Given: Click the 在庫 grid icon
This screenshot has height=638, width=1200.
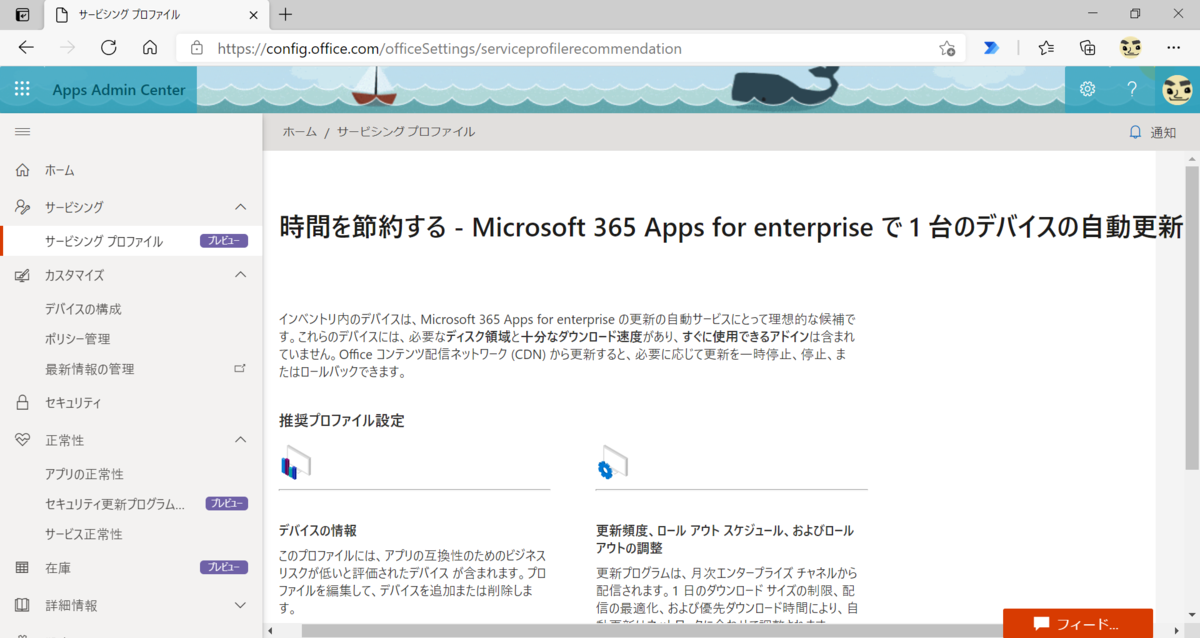Looking at the screenshot, I should point(22,568).
